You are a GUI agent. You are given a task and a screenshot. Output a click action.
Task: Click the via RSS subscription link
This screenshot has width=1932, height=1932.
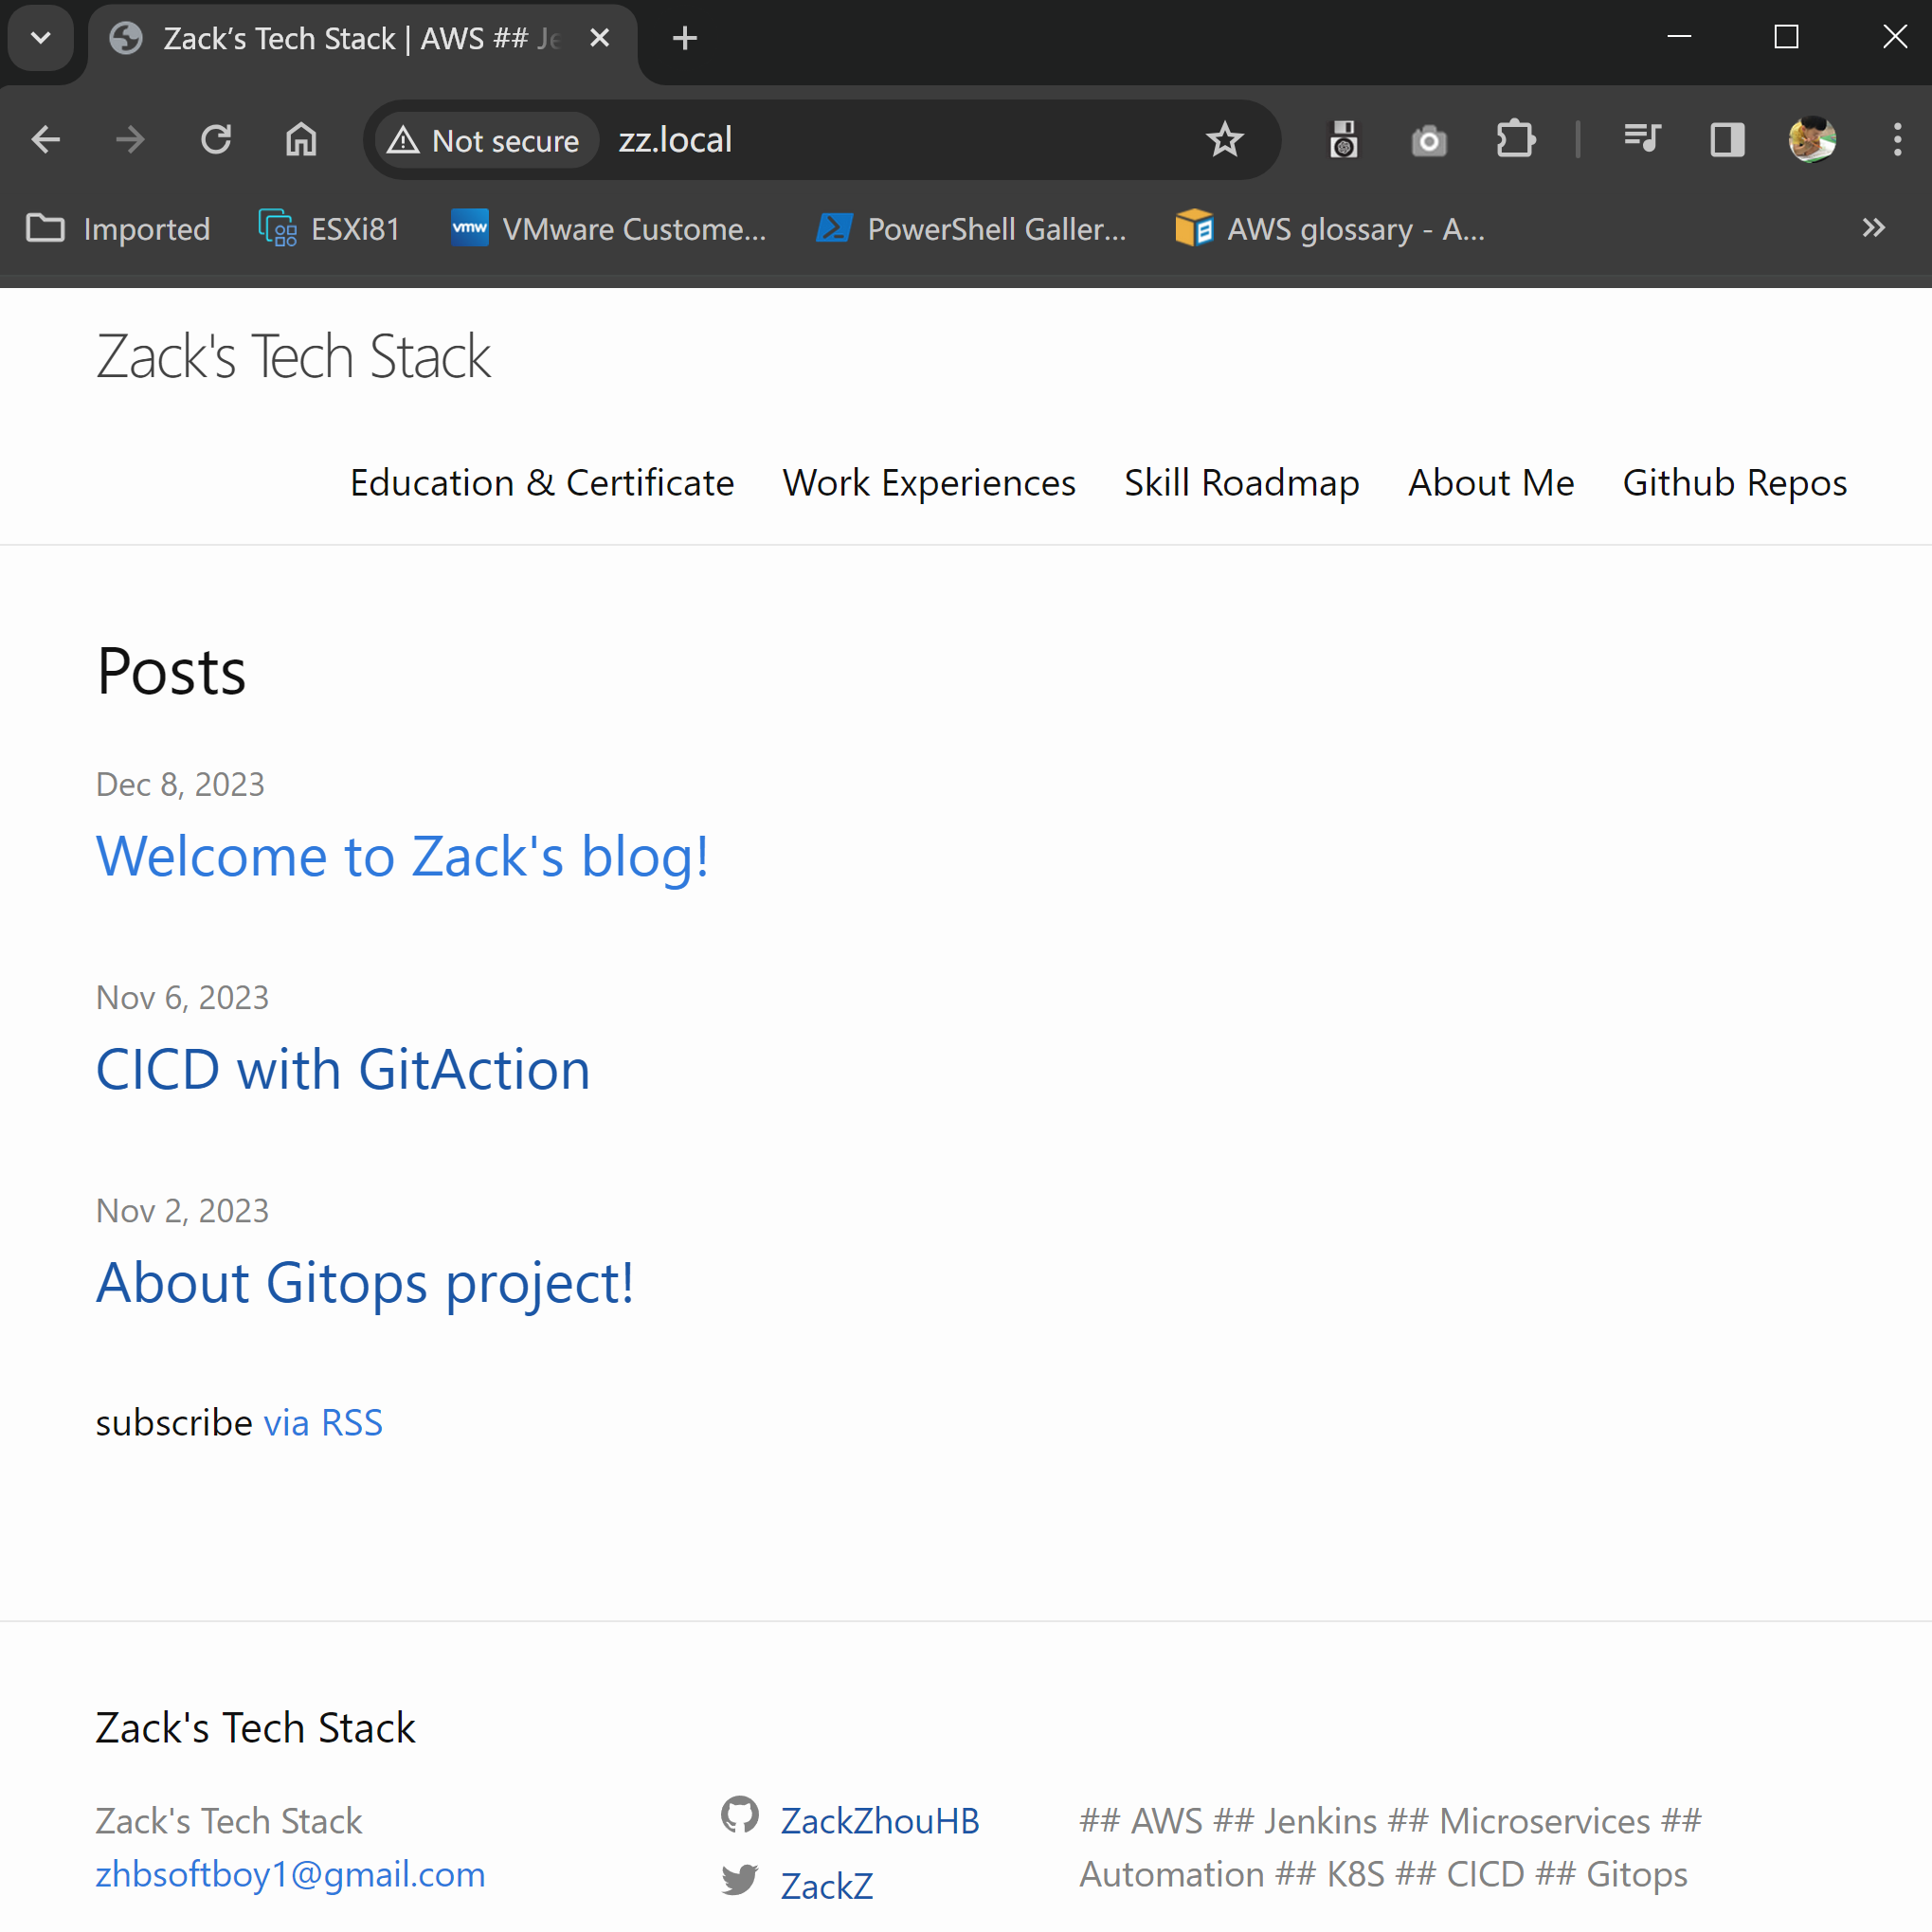[x=324, y=1420]
